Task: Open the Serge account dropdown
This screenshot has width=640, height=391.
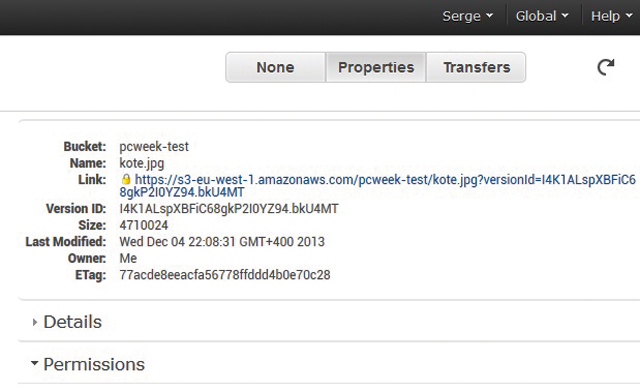Action: [467, 16]
